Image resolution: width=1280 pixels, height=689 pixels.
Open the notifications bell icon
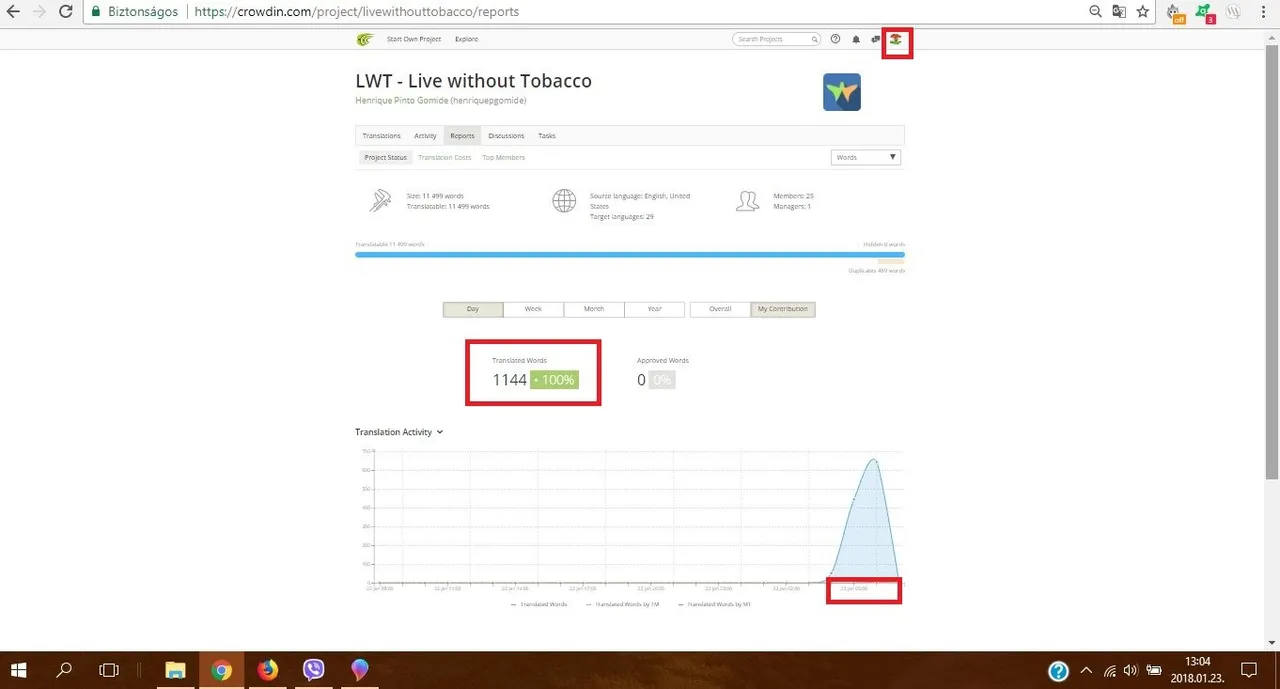(856, 39)
